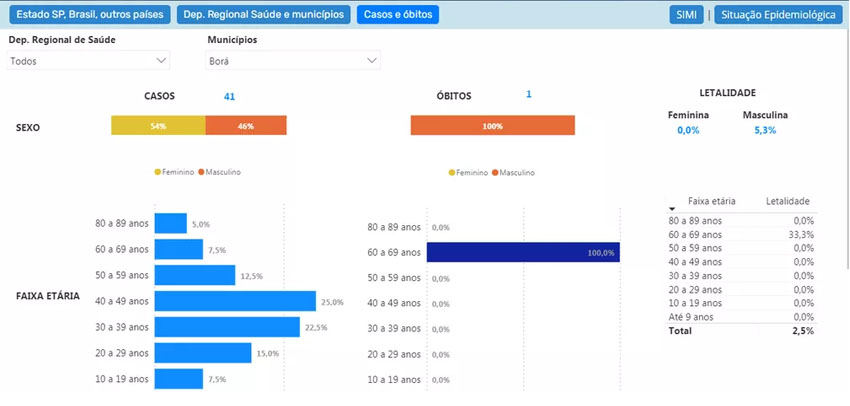This screenshot has width=850, height=406.
Task: Click the Feminino legend dot under Casos
Action: point(158,172)
